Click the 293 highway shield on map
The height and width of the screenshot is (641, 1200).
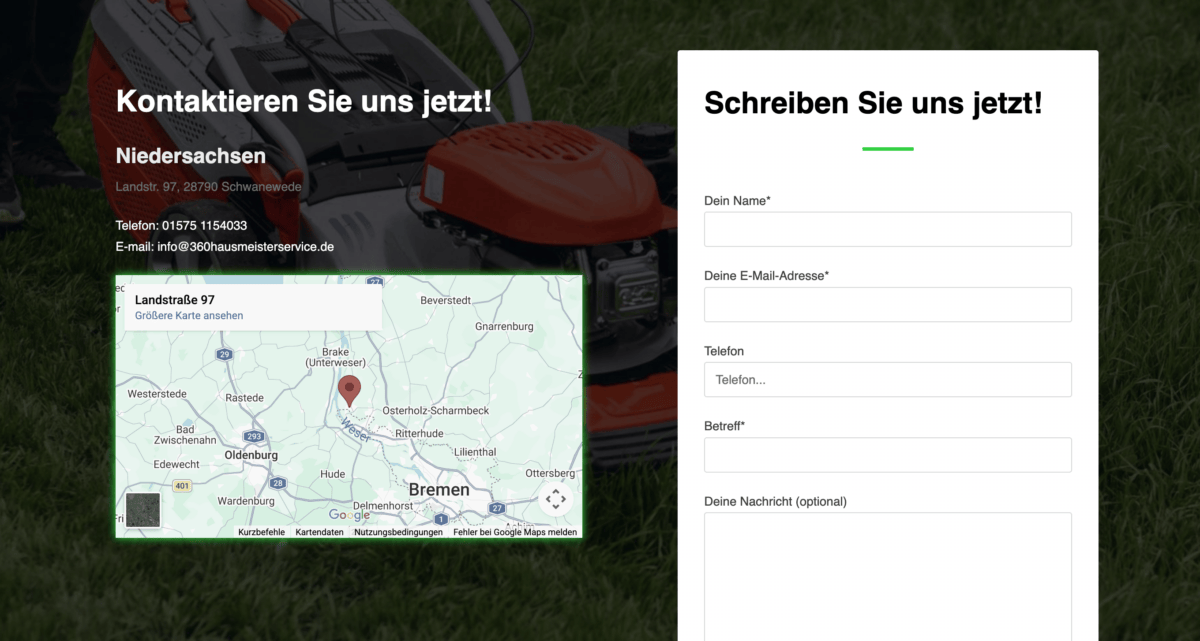254,436
